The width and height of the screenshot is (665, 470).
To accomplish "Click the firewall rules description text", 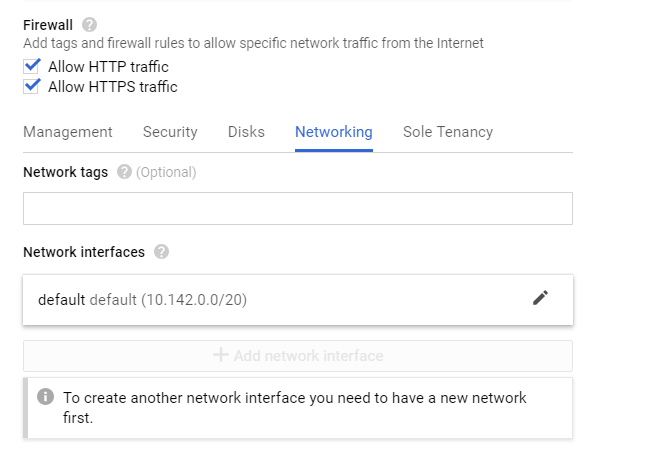I will 253,43.
